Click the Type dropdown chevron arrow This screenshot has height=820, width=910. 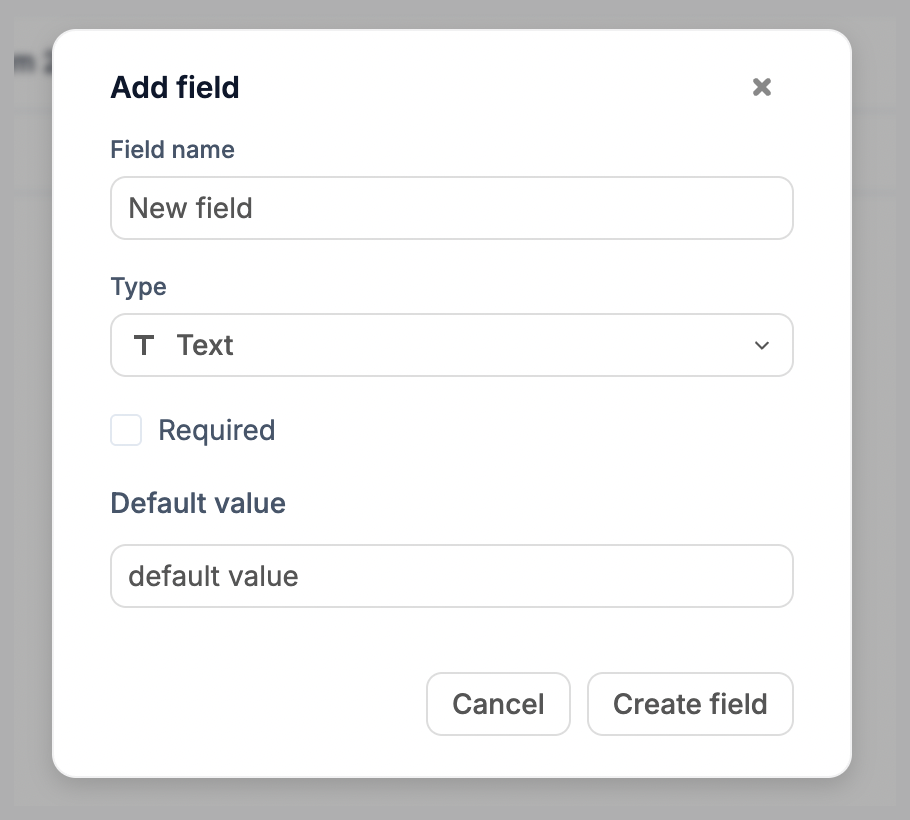click(762, 346)
